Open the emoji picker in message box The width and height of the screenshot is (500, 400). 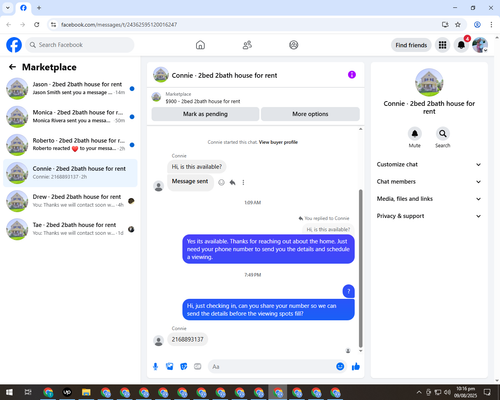pos(340,367)
